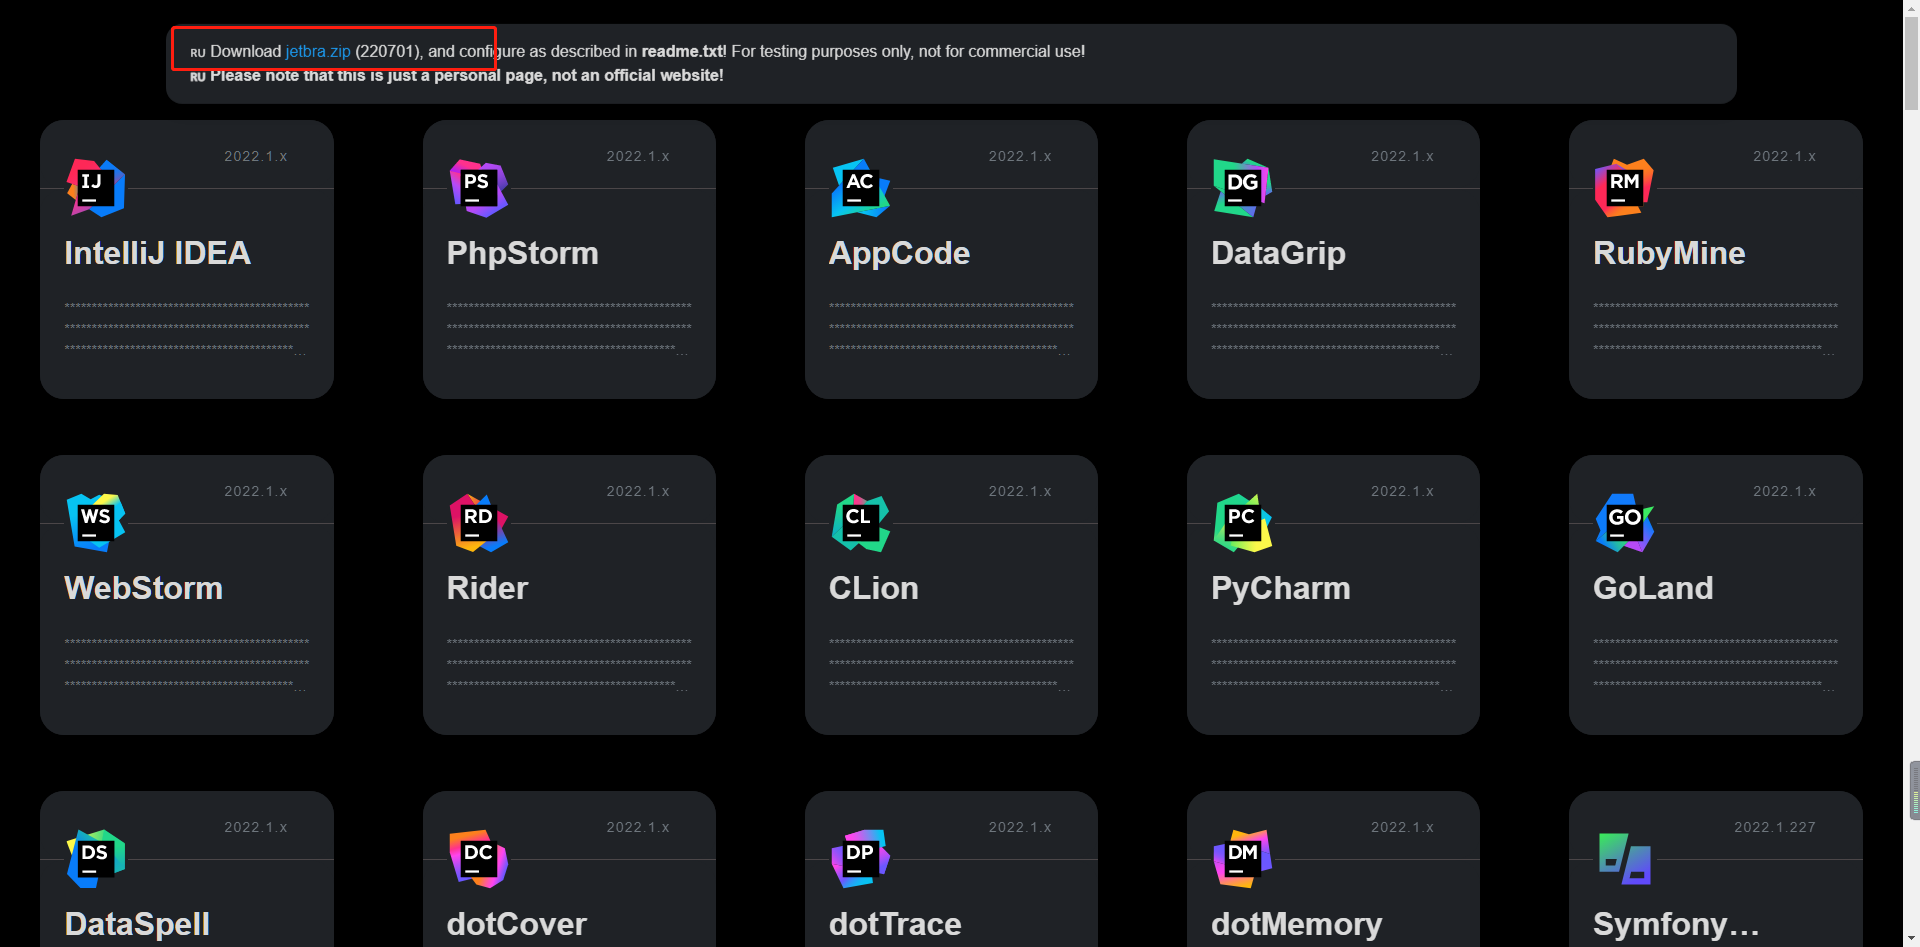Click the GoLand GO logo icon

point(1625,523)
